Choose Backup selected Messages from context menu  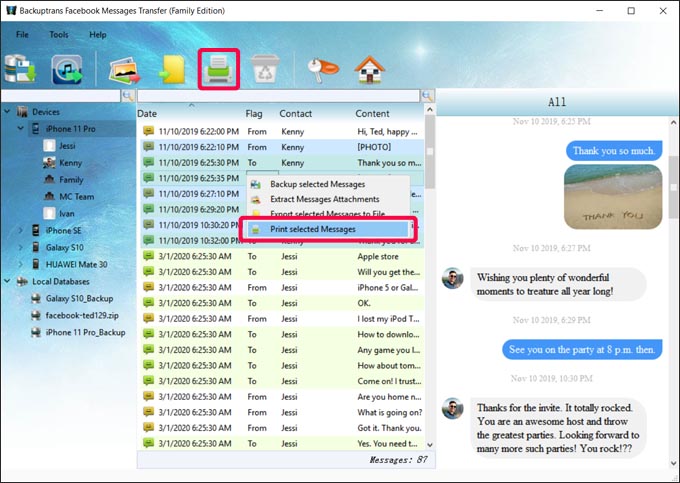[328, 184]
